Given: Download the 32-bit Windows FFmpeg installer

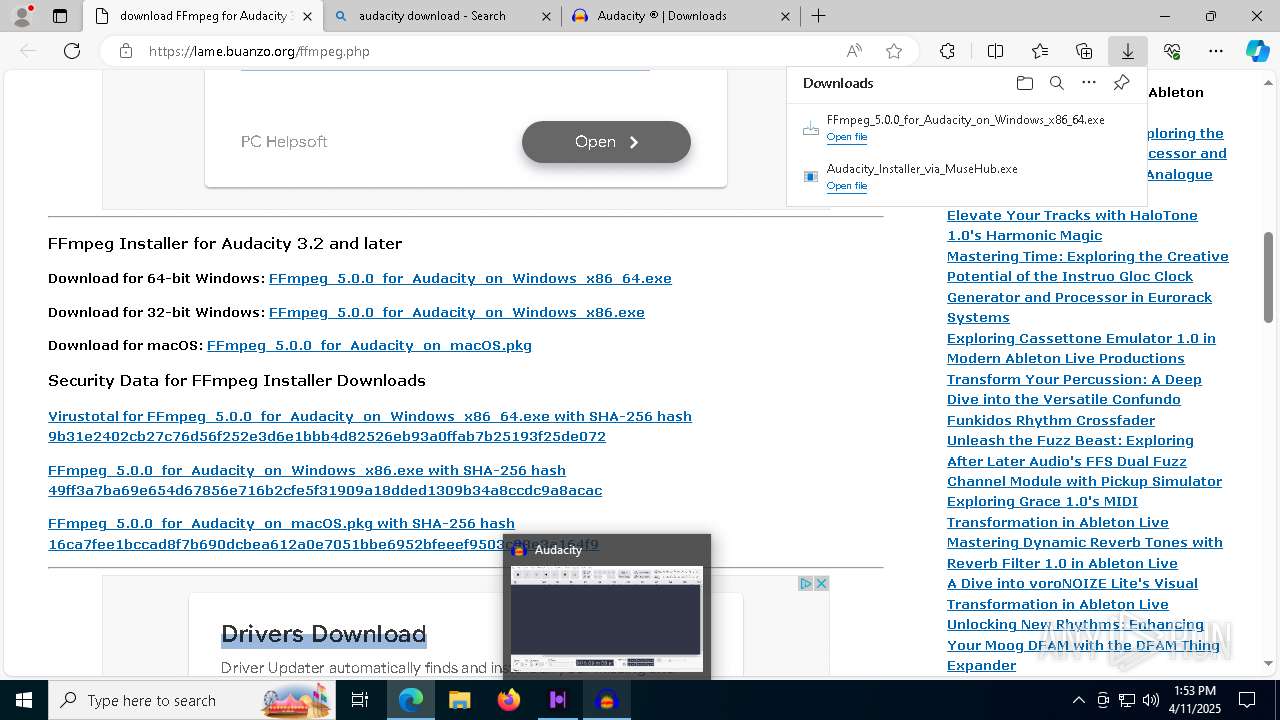Looking at the screenshot, I should tap(457, 313).
